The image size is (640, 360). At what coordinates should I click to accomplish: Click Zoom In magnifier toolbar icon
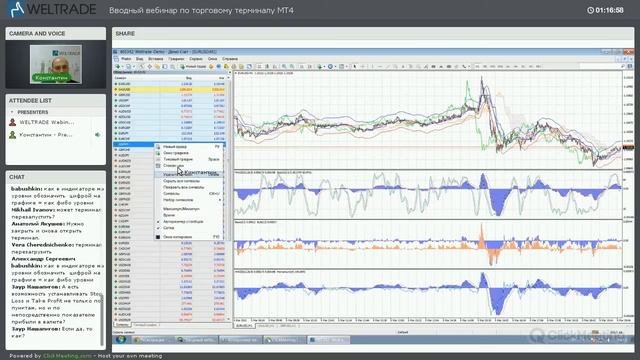pos(284,66)
